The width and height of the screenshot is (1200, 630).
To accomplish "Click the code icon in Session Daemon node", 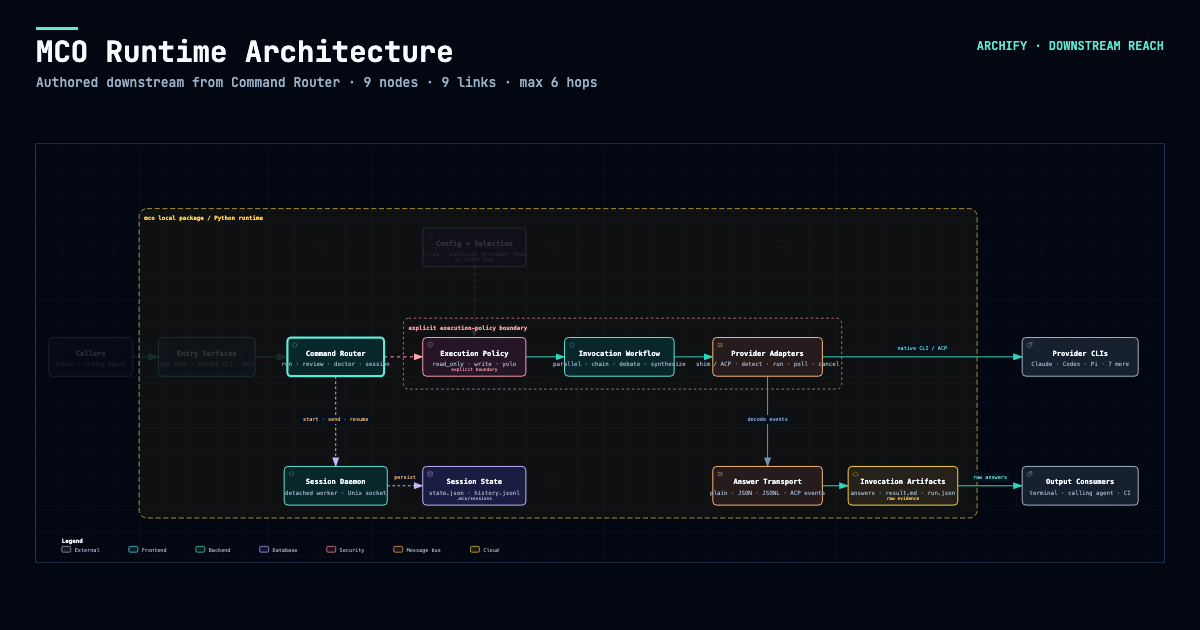I will click(x=291, y=473).
